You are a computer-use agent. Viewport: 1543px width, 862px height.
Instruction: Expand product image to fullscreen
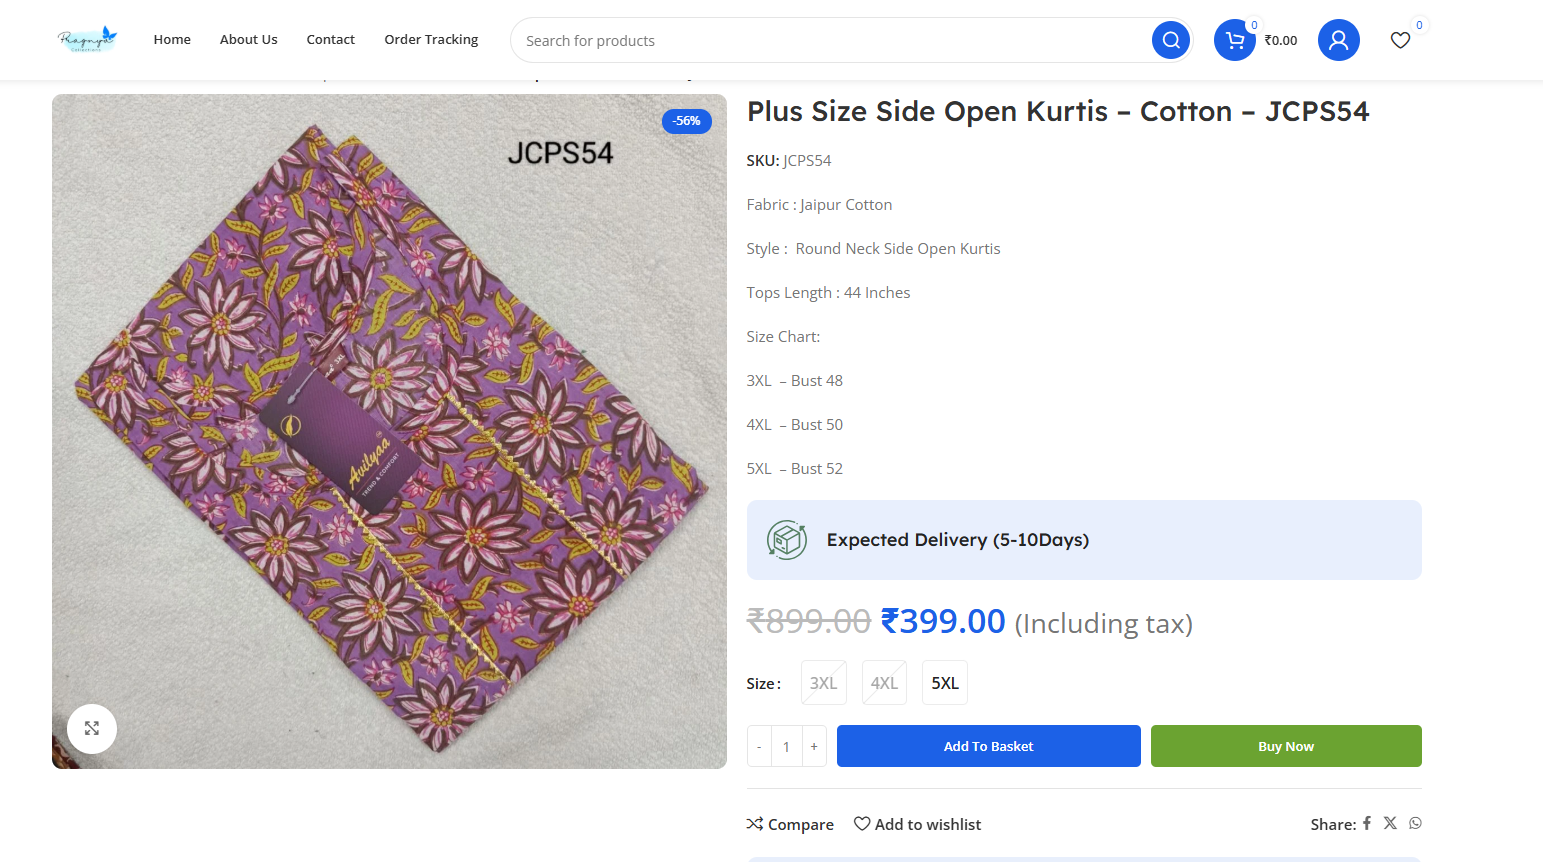click(x=92, y=728)
